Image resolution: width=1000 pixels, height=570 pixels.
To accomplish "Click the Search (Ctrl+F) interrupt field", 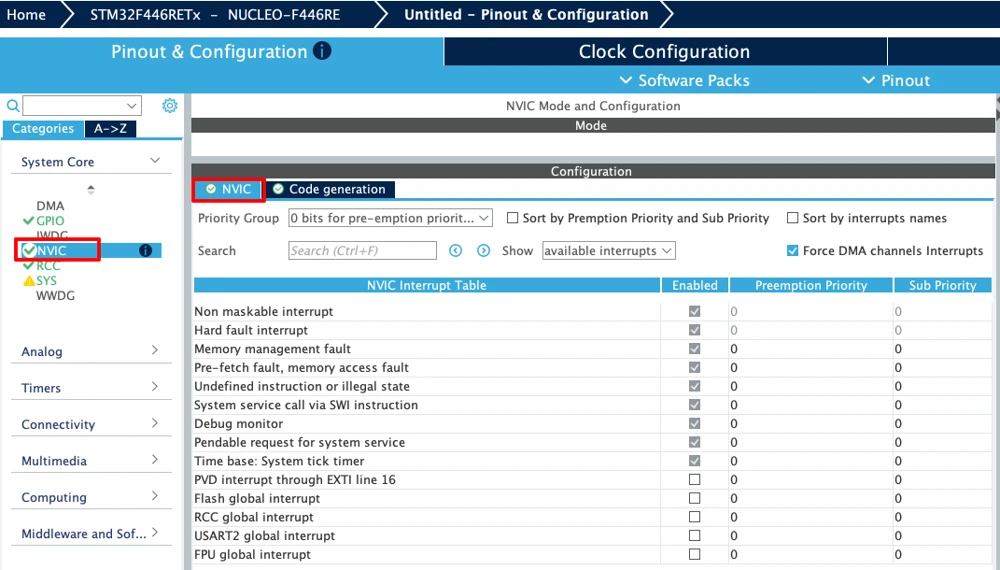I will tap(362, 251).
